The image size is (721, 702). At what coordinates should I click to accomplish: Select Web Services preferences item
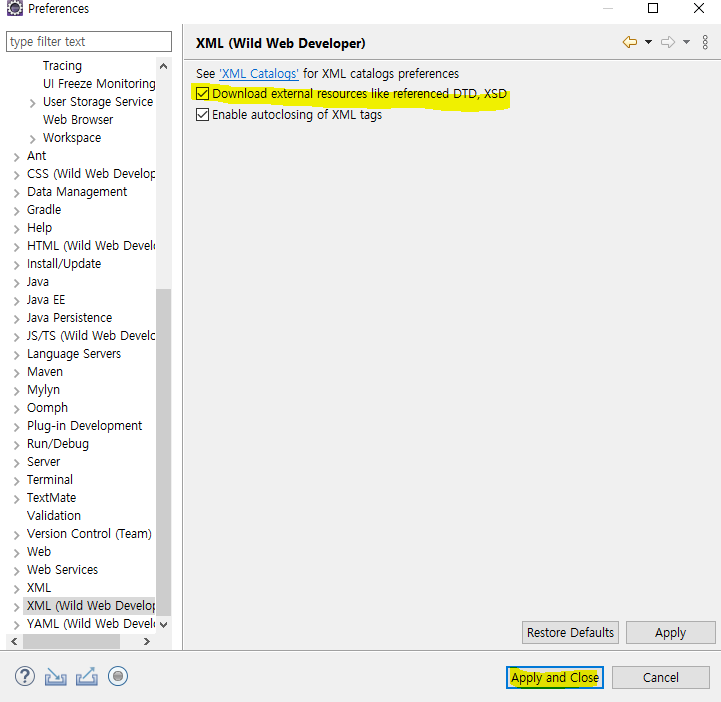[62, 570]
